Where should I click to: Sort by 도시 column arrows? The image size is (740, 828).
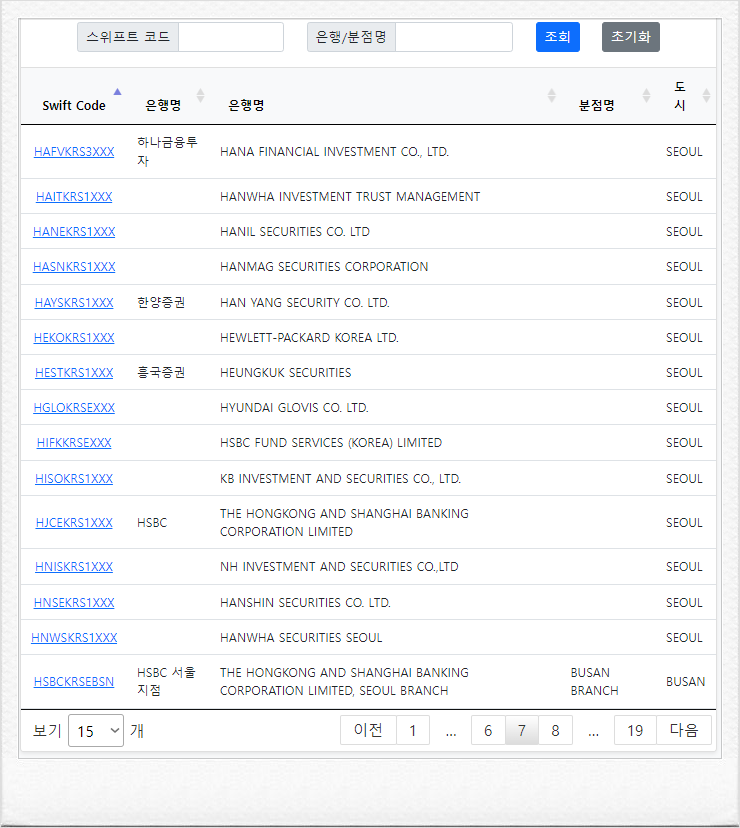[706, 96]
